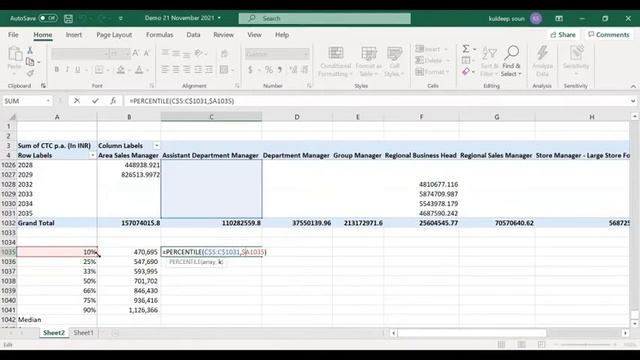Click Insert Function fx icon

point(113,101)
